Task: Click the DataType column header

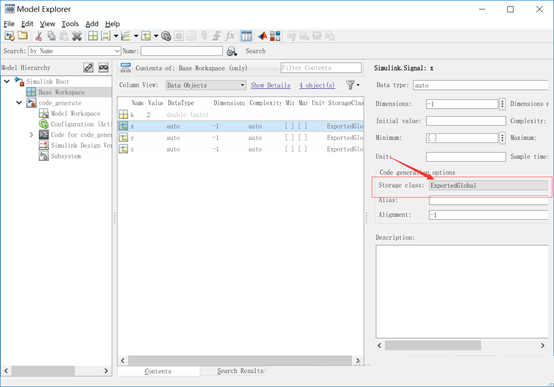Action: (x=188, y=103)
